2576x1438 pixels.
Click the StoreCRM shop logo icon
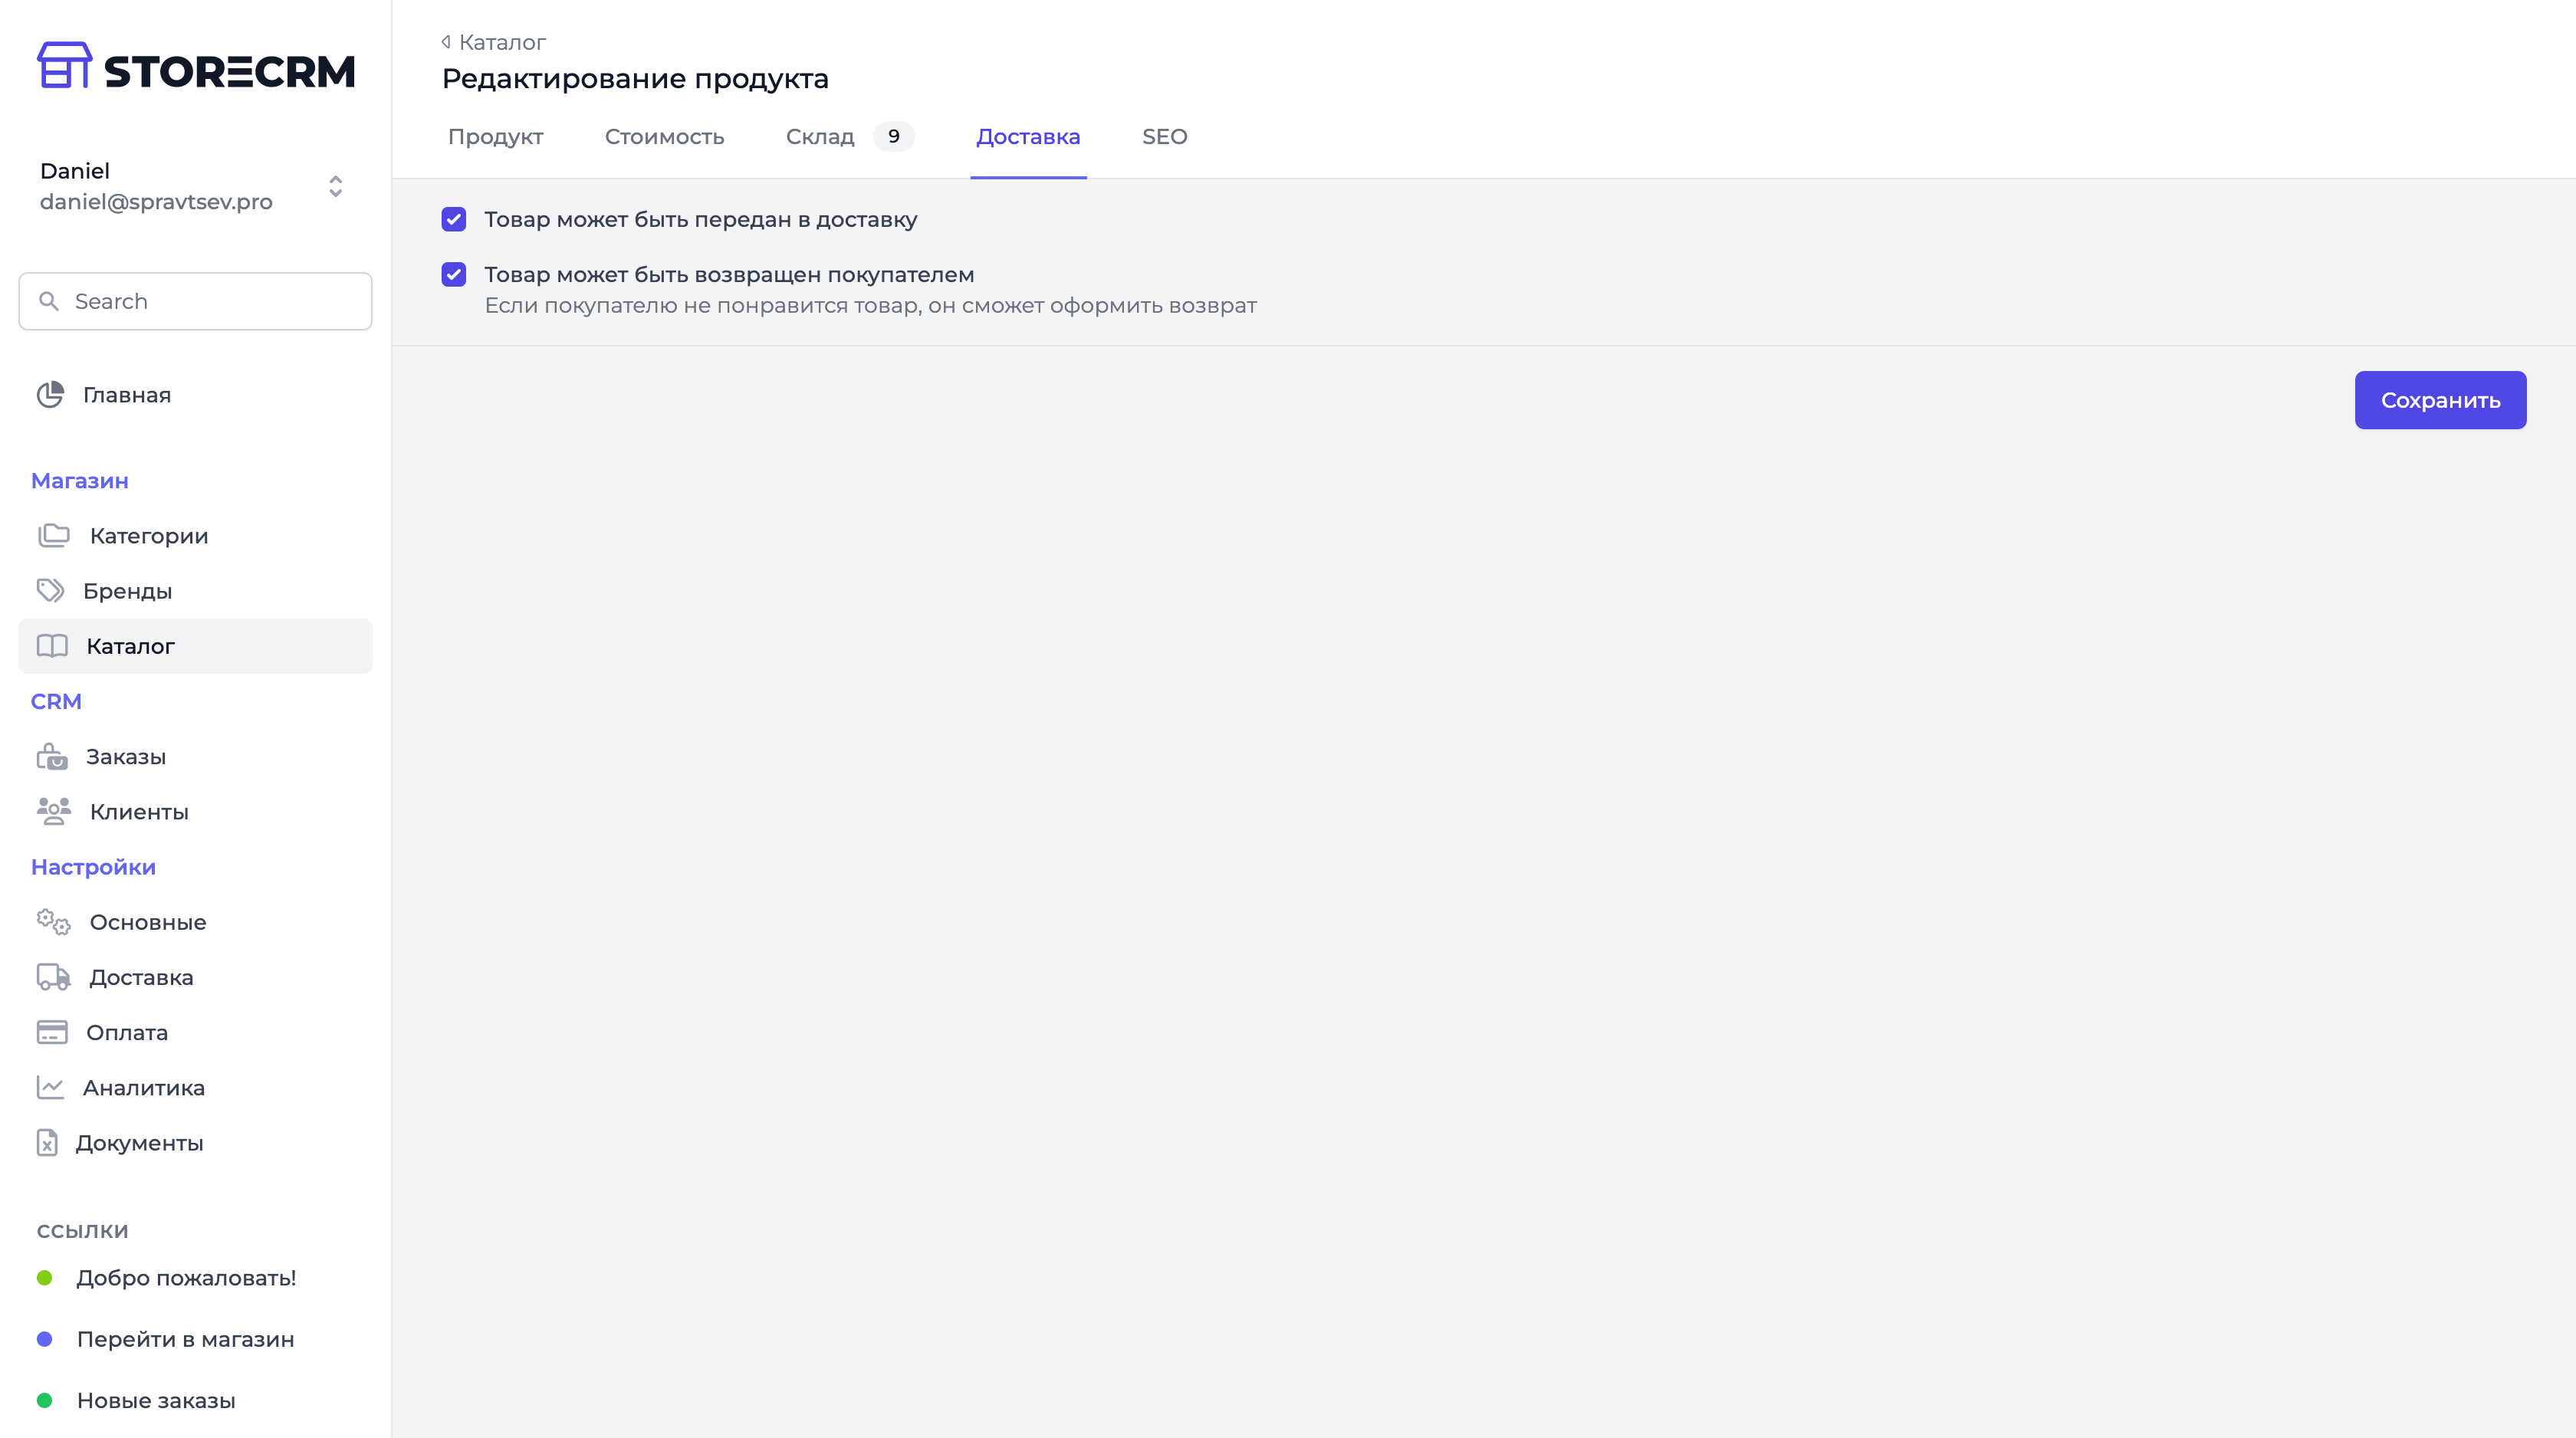coord(64,66)
